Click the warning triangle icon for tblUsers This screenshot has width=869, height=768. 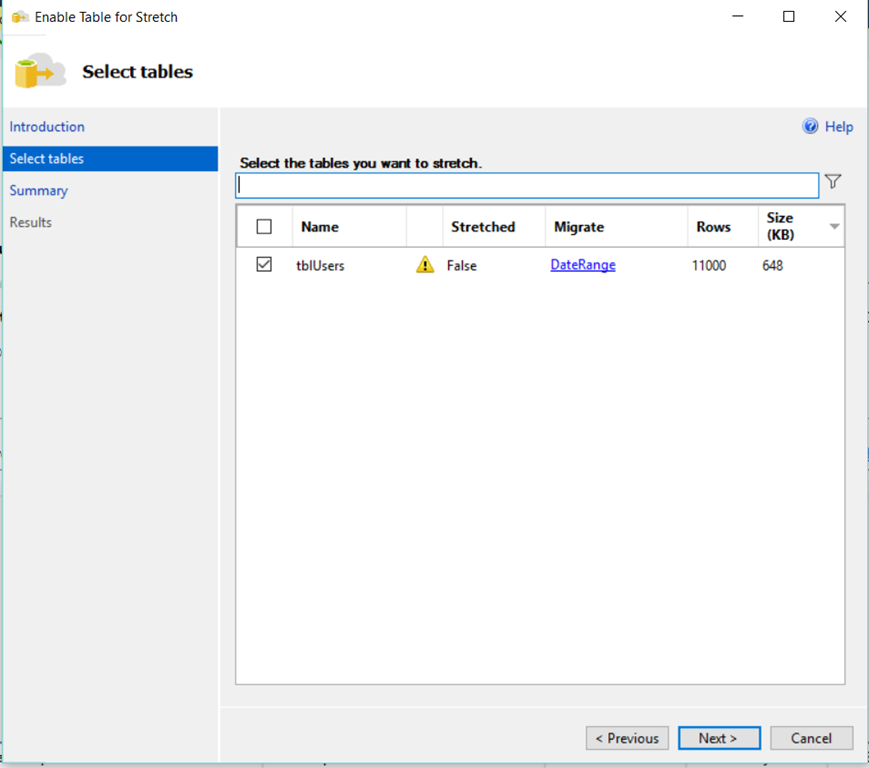(x=425, y=265)
